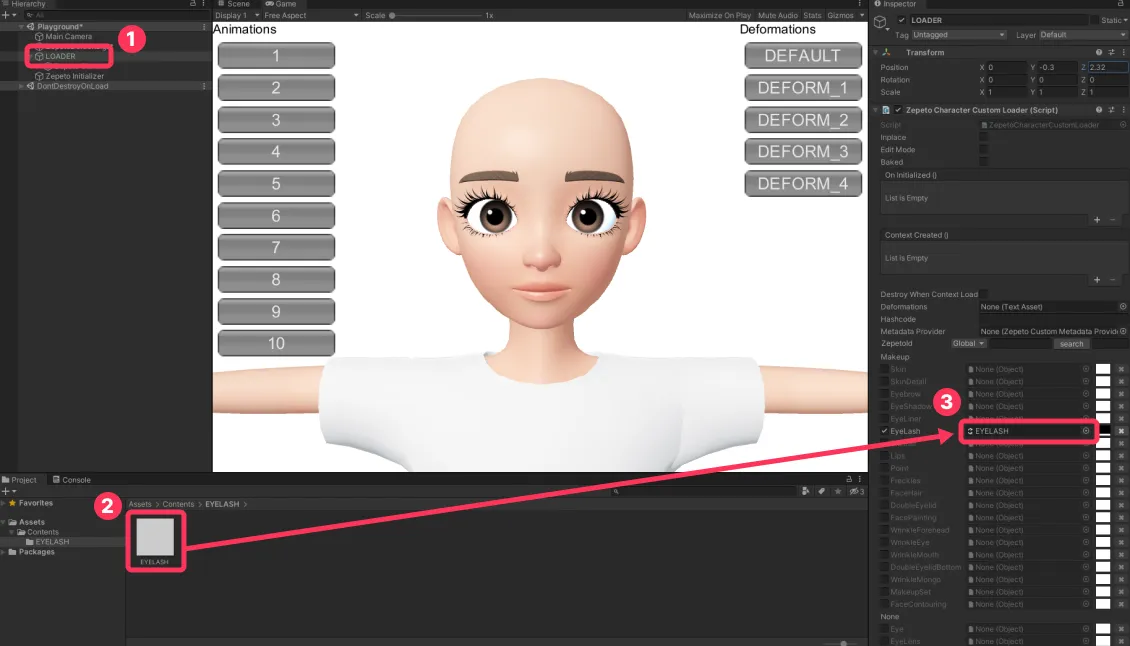Clear the EyeLash makeup slot with X

[1121, 431]
